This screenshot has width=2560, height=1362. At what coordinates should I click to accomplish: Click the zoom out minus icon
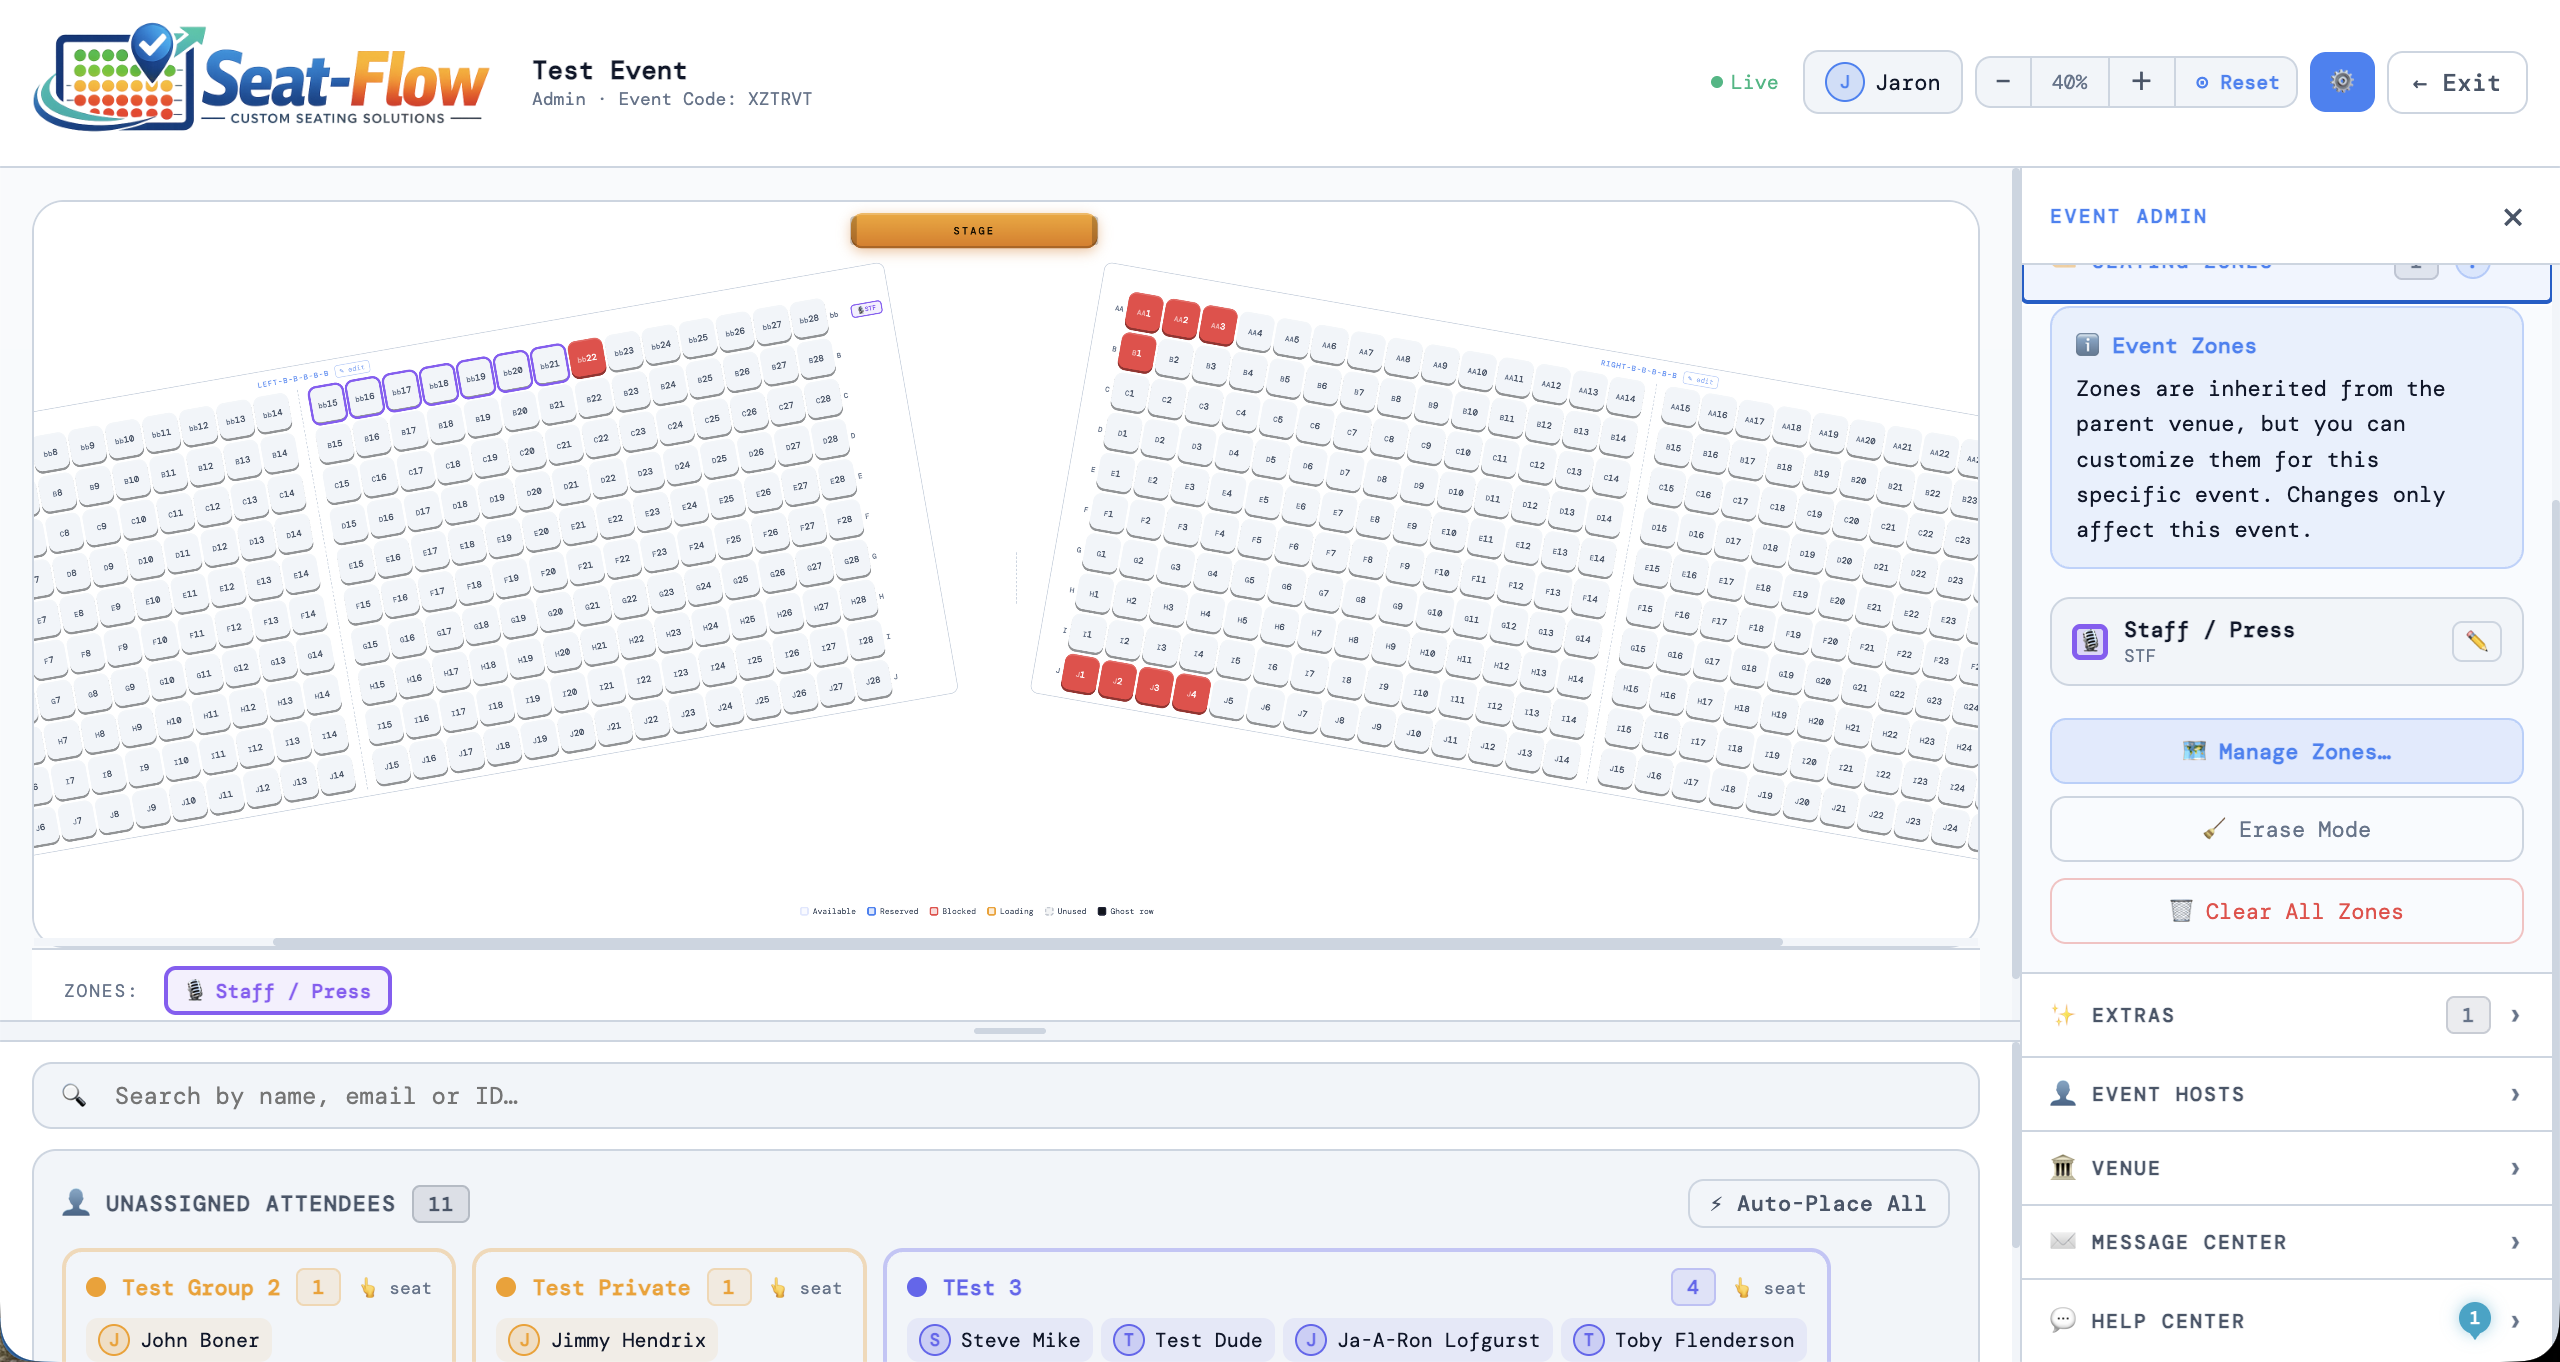pyautogui.click(x=2002, y=82)
